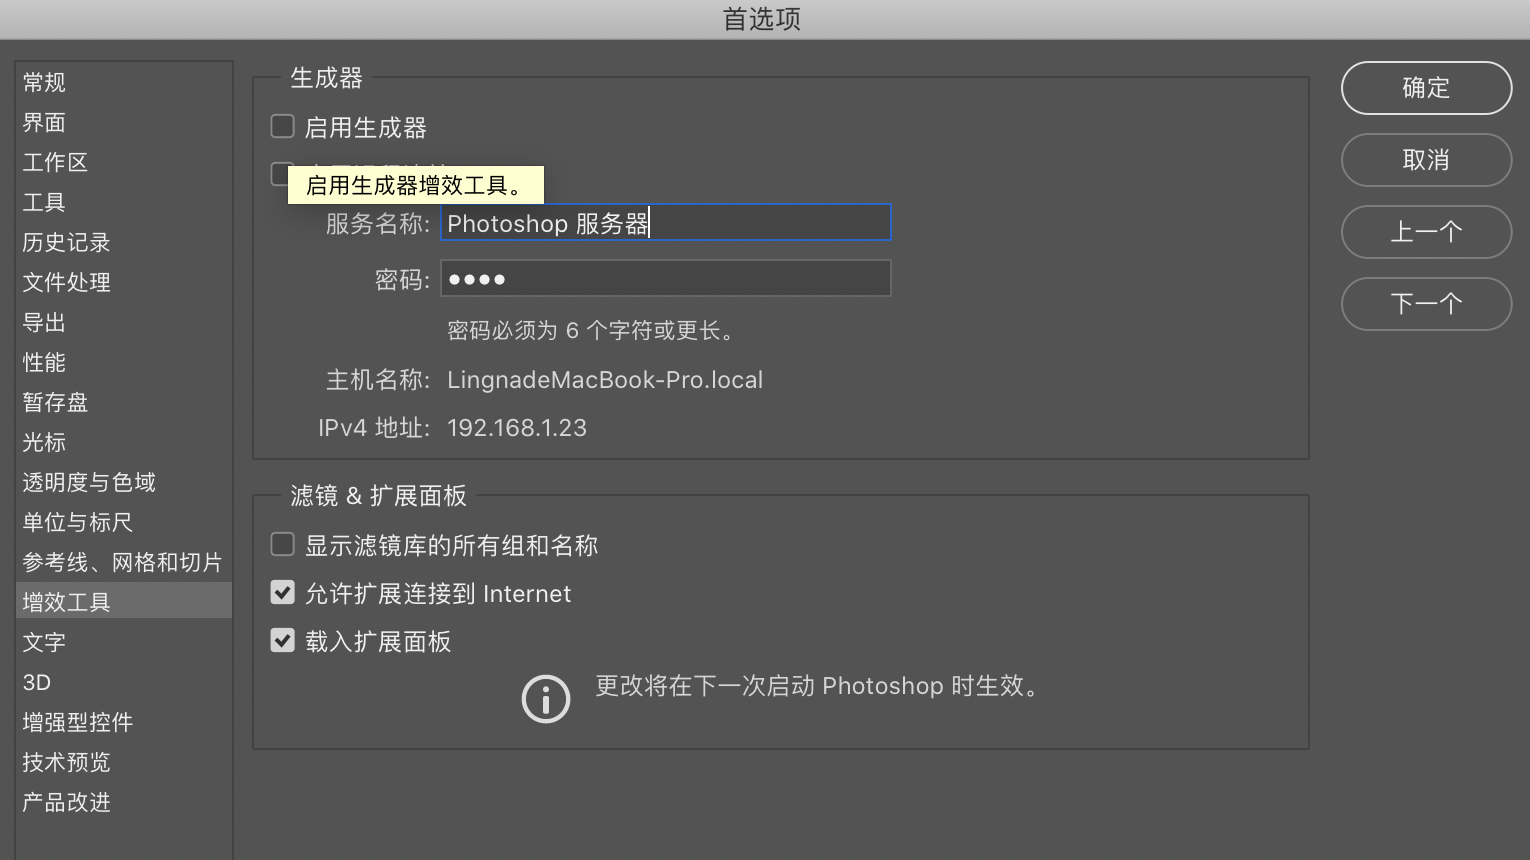
Task: Click the 确定 button
Action: point(1425,88)
